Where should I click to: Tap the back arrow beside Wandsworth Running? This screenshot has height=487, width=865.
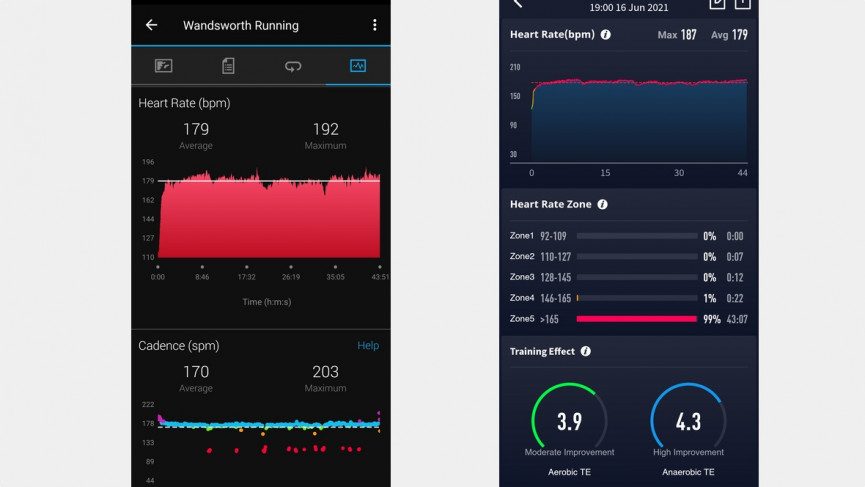coord(151,25)
